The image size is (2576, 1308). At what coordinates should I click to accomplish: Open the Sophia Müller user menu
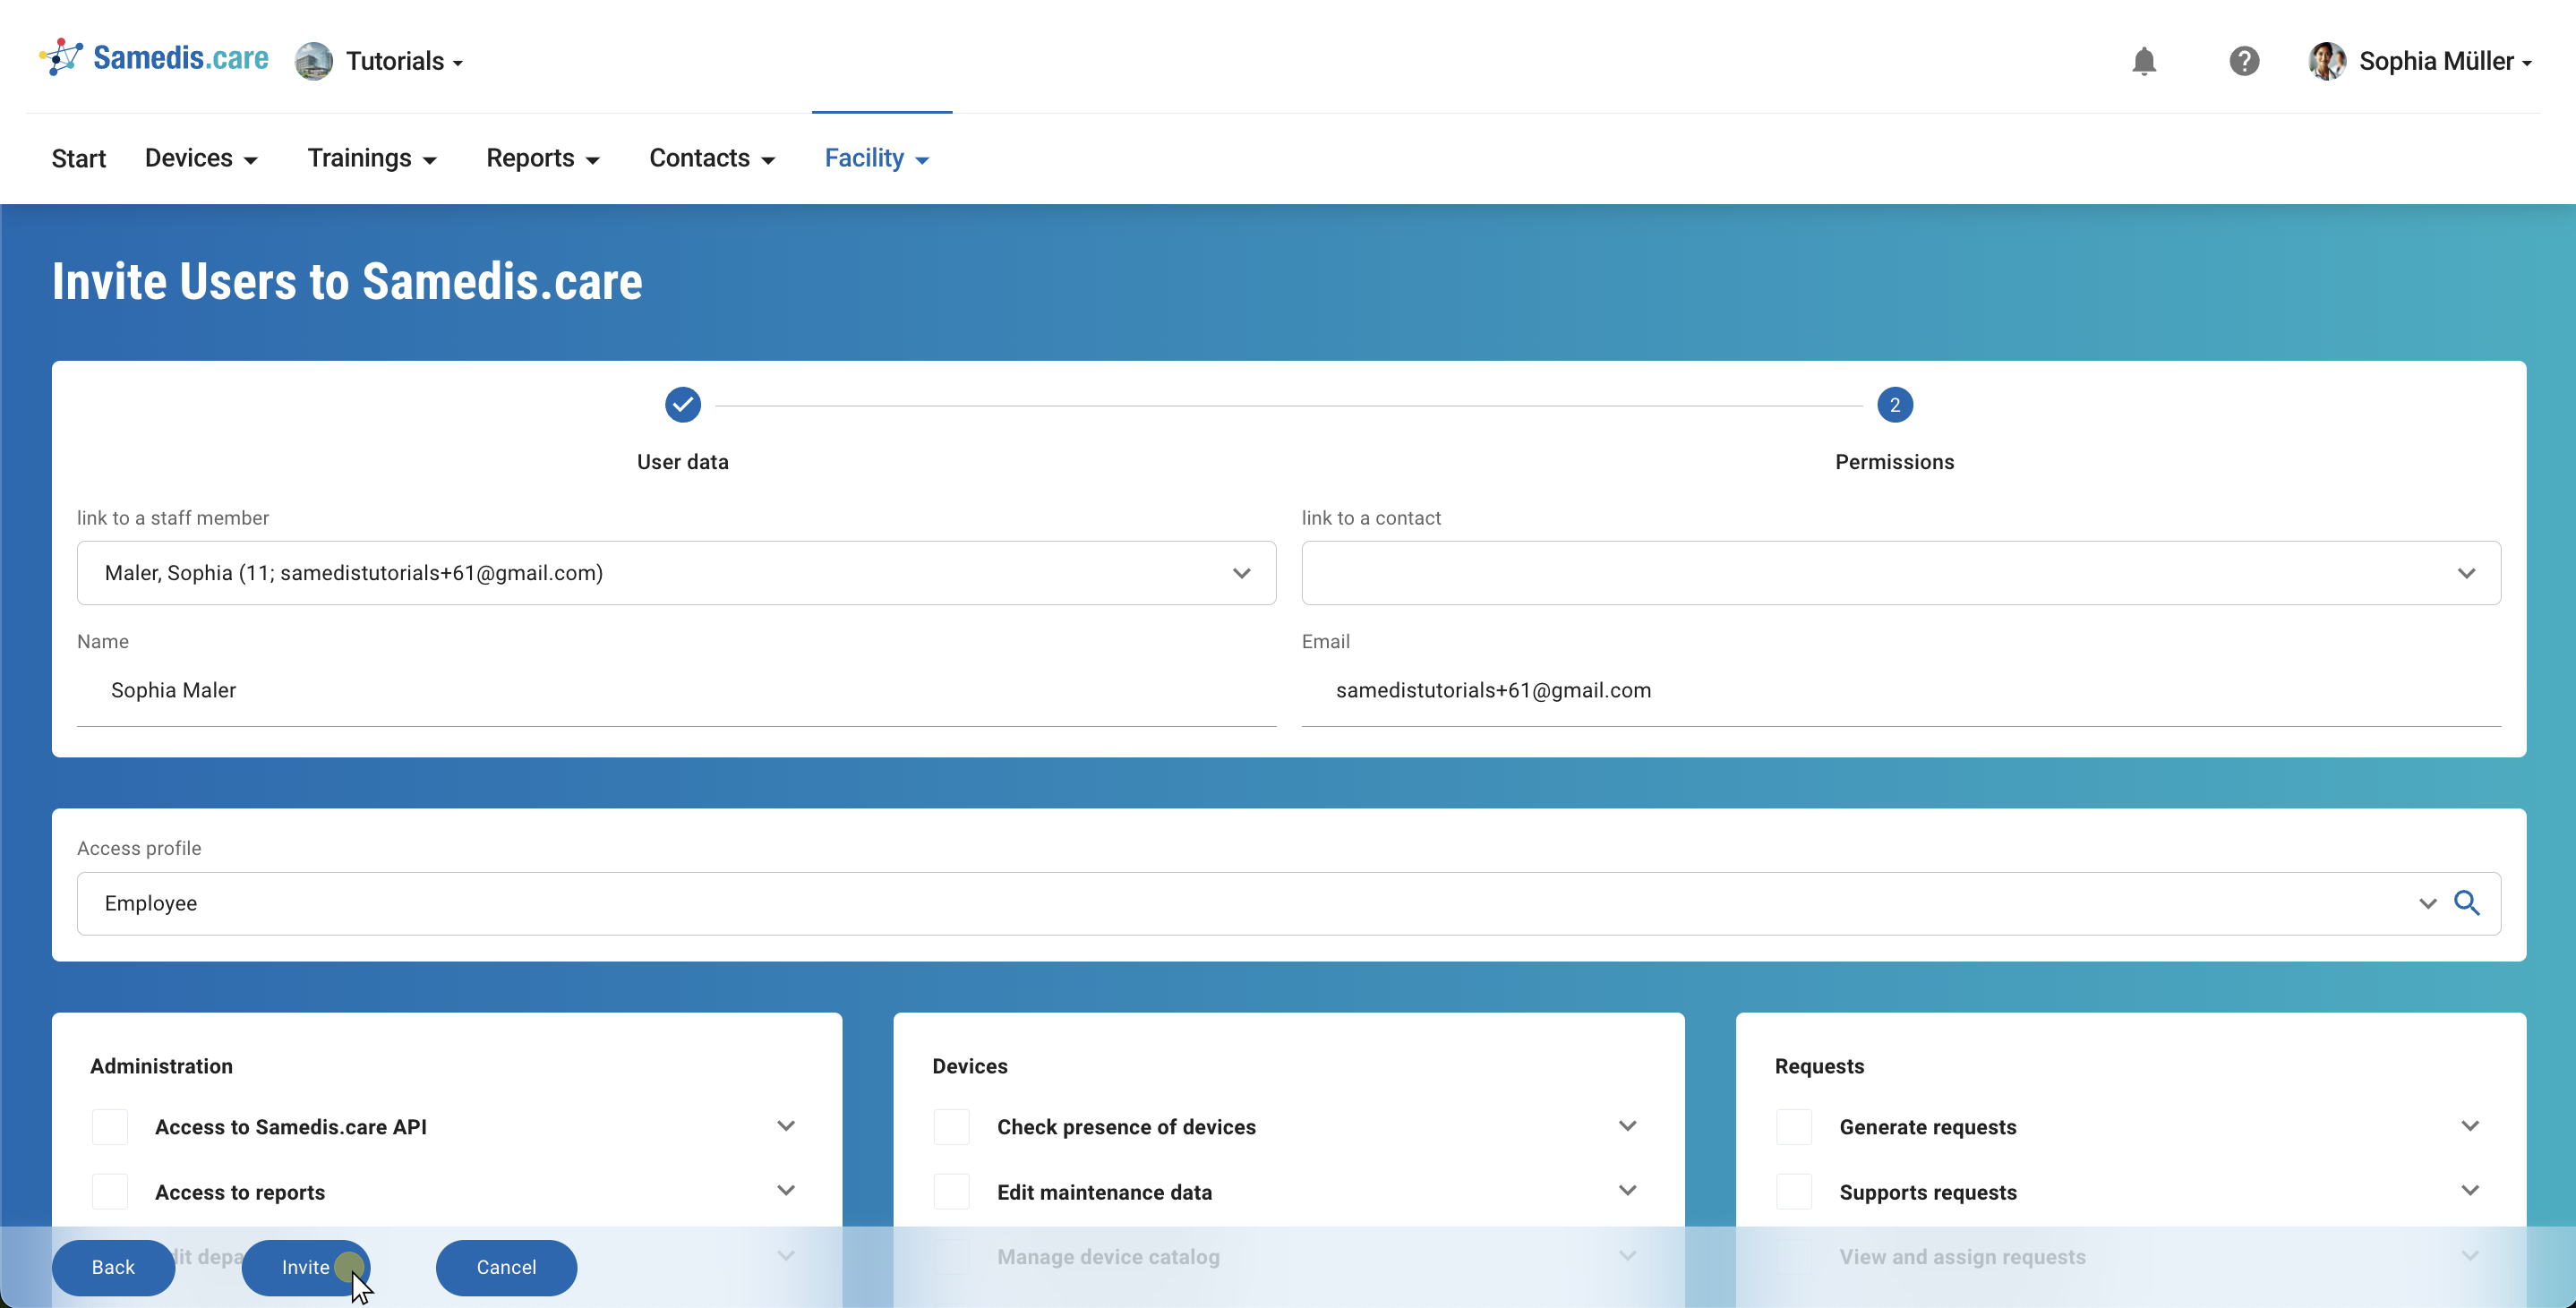(2445, 61)
